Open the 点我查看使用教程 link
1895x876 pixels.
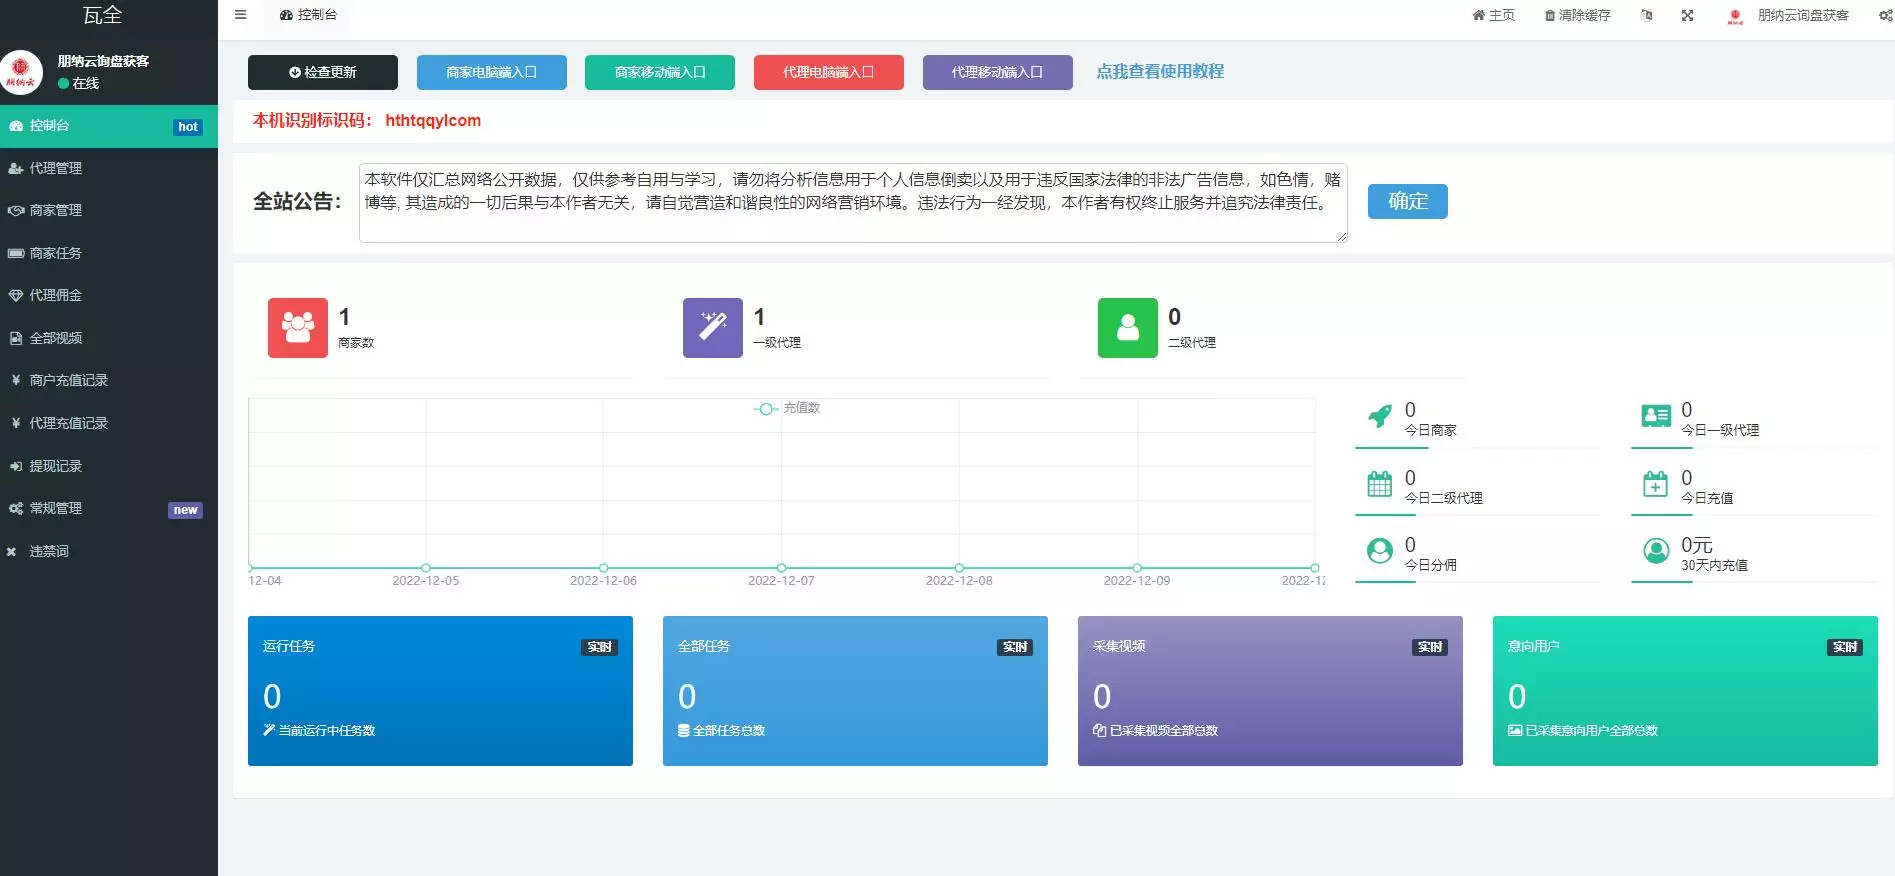(1160, 72)
